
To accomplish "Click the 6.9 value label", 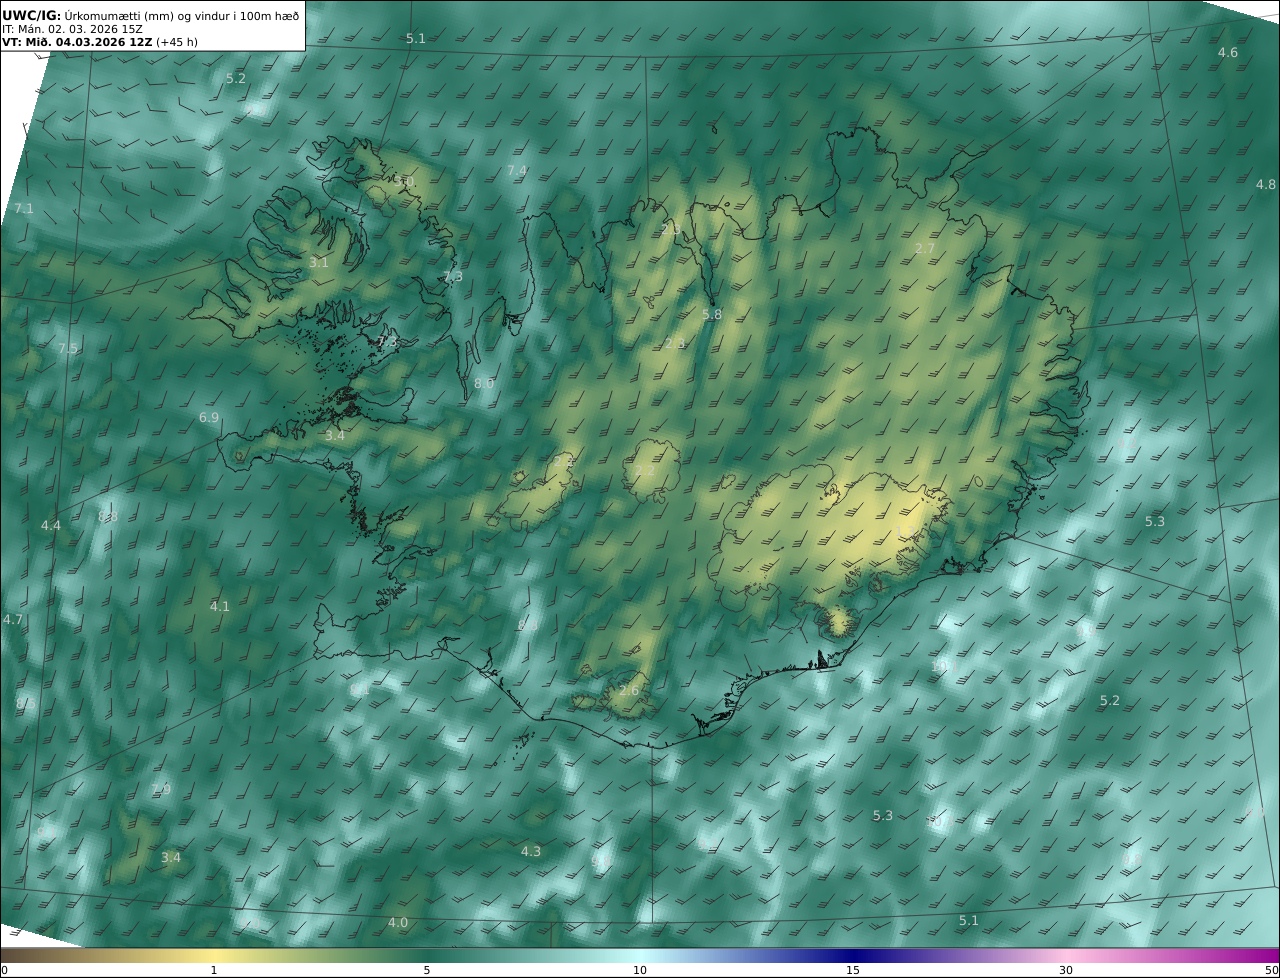I will click(x=209, y=418).
